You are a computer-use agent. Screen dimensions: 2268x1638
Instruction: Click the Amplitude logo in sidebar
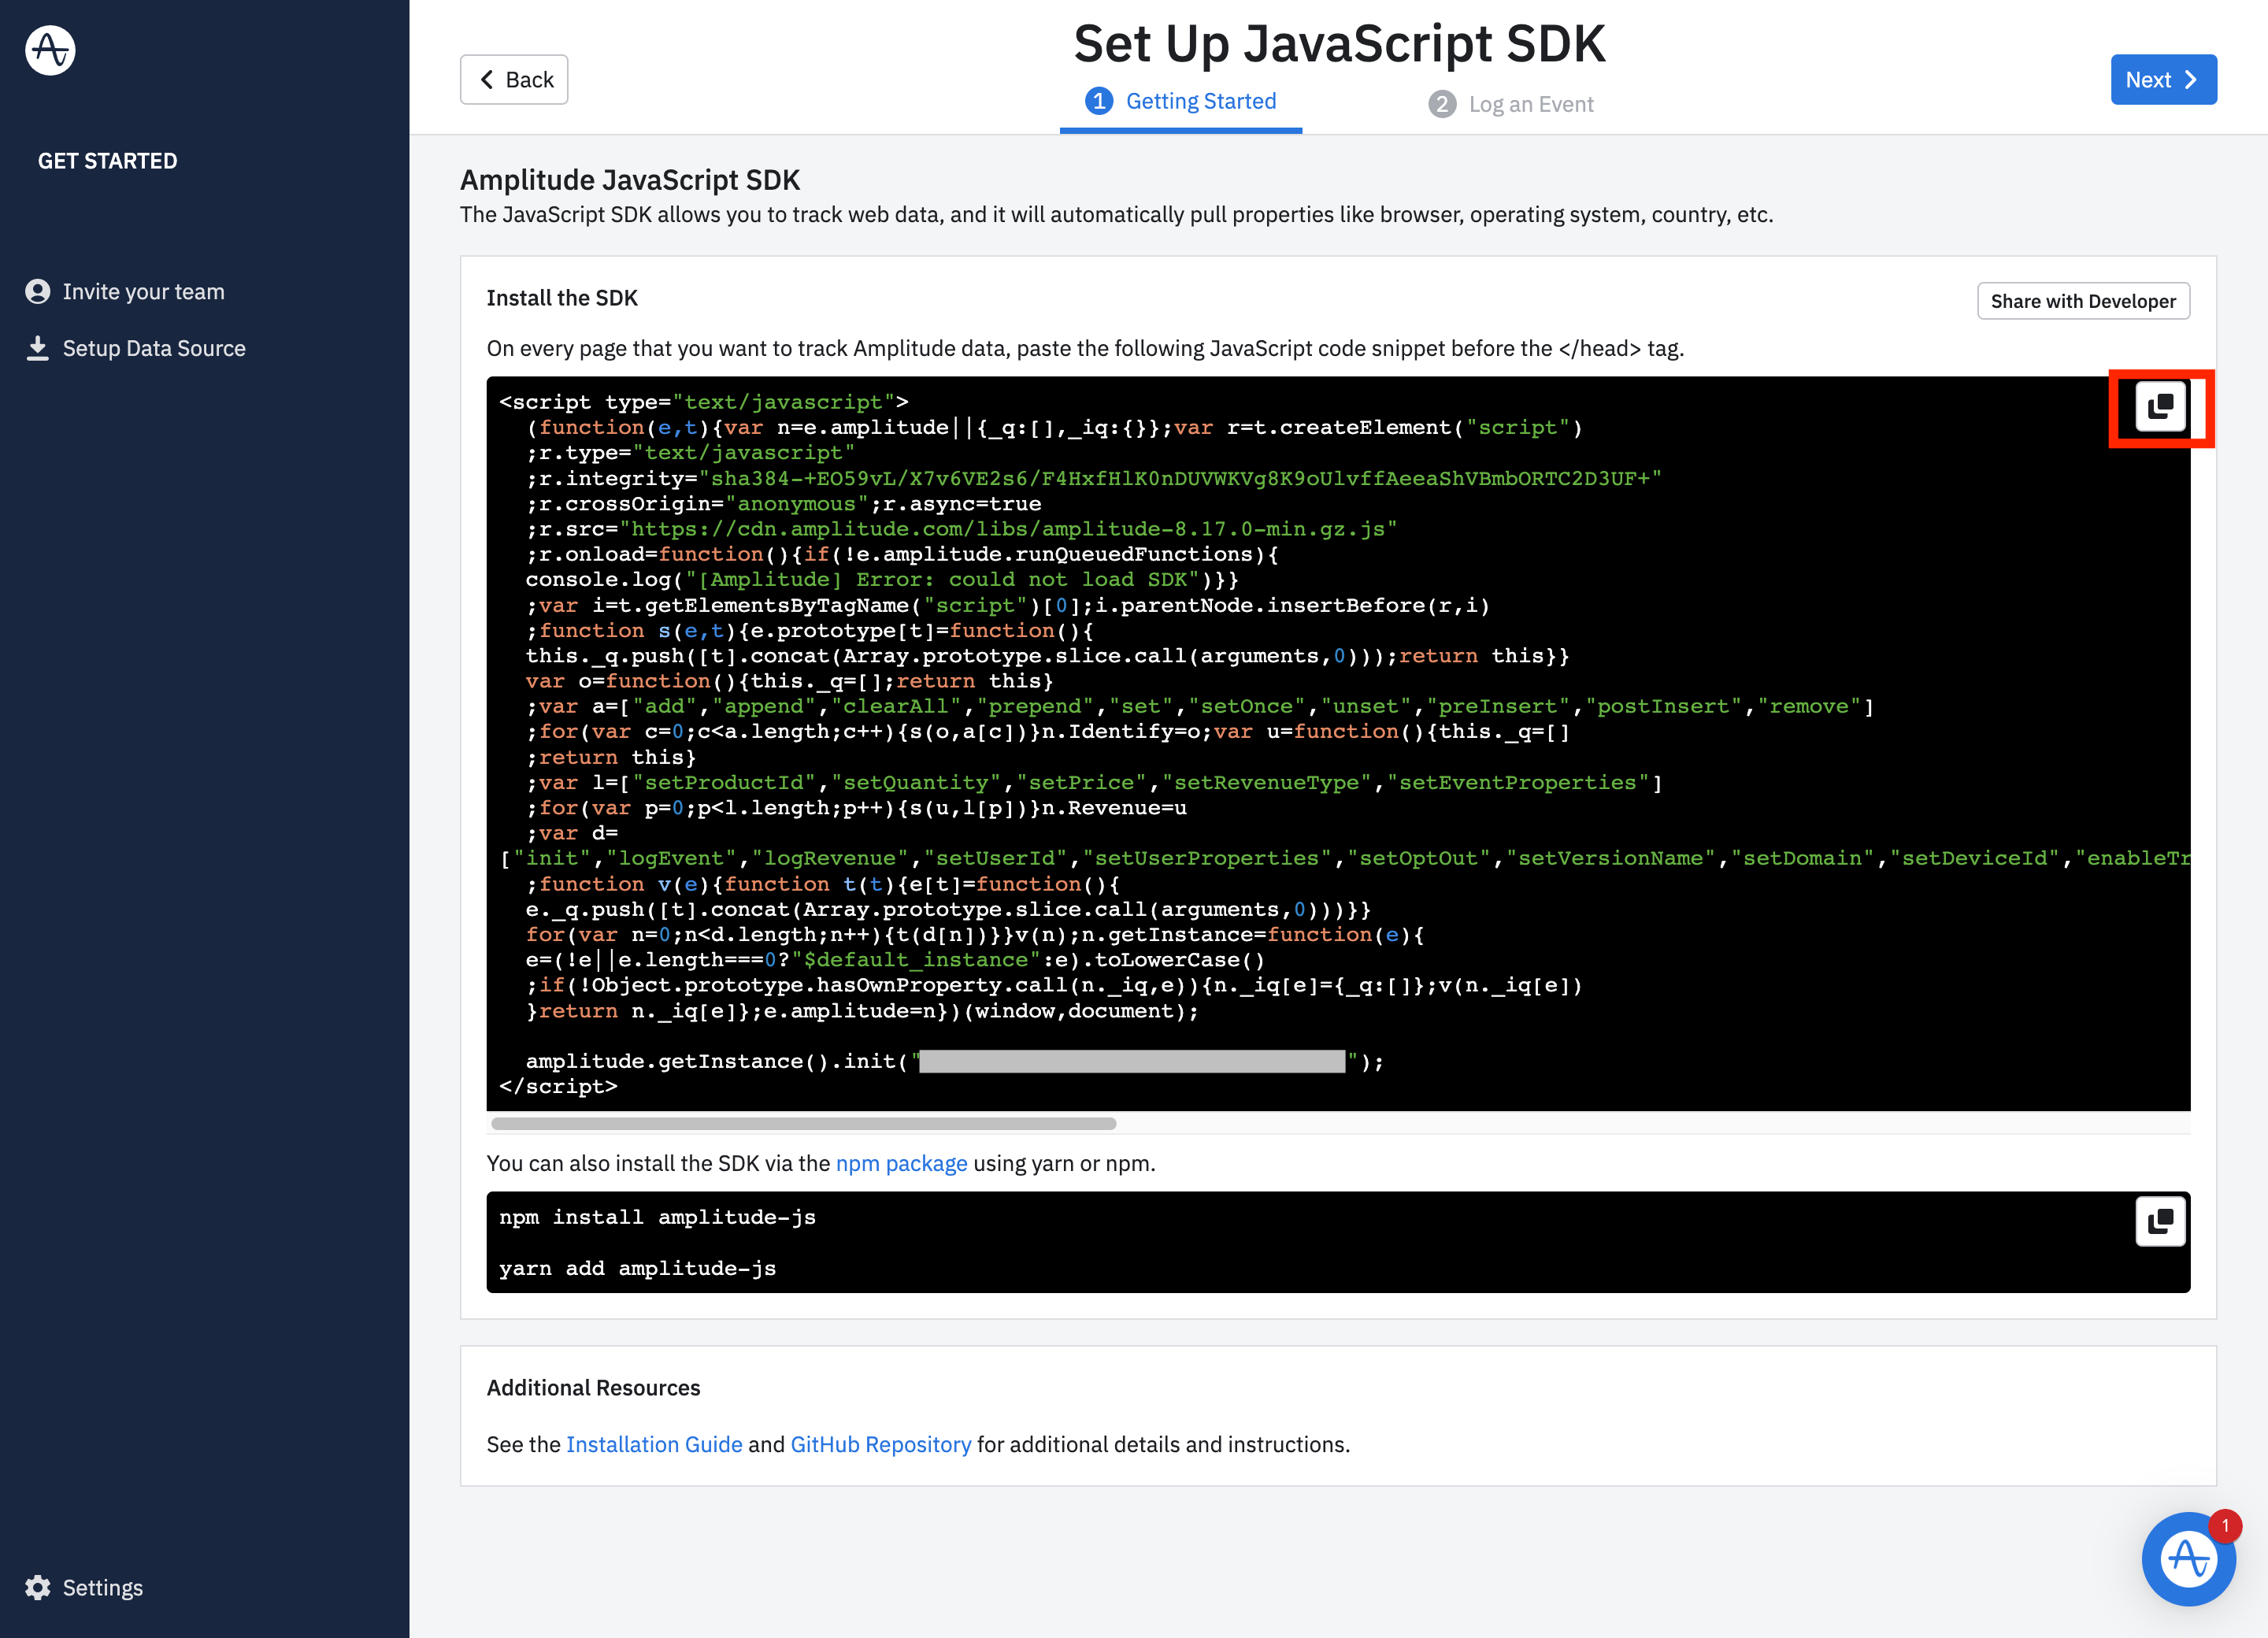pyautogui.click(x=50, y=50)
